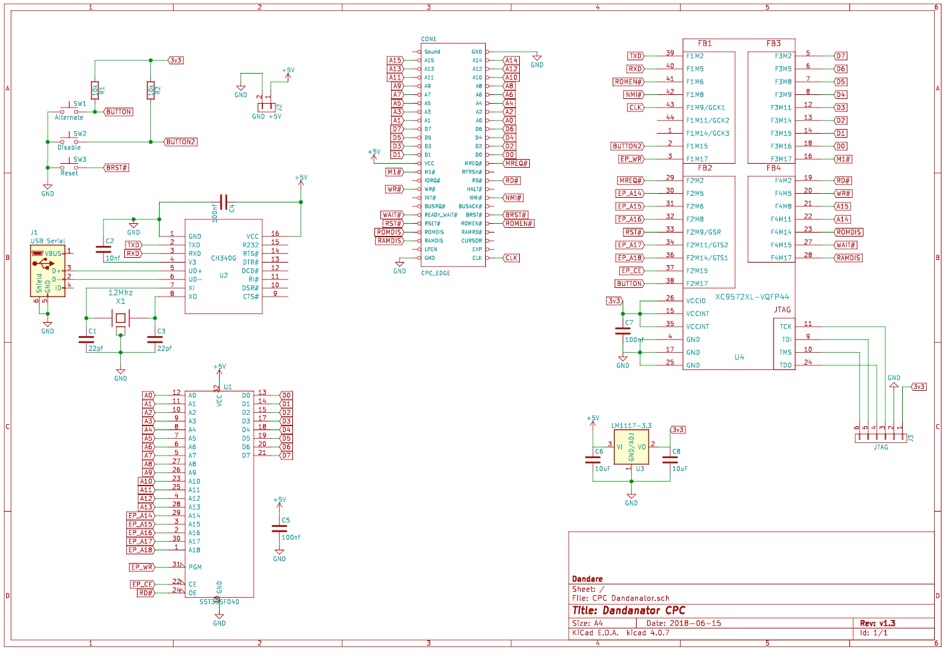Screen dimensions: 943x652
Task: Select the BRST# label beside Reset switch
Action: [x=116, y=168]
